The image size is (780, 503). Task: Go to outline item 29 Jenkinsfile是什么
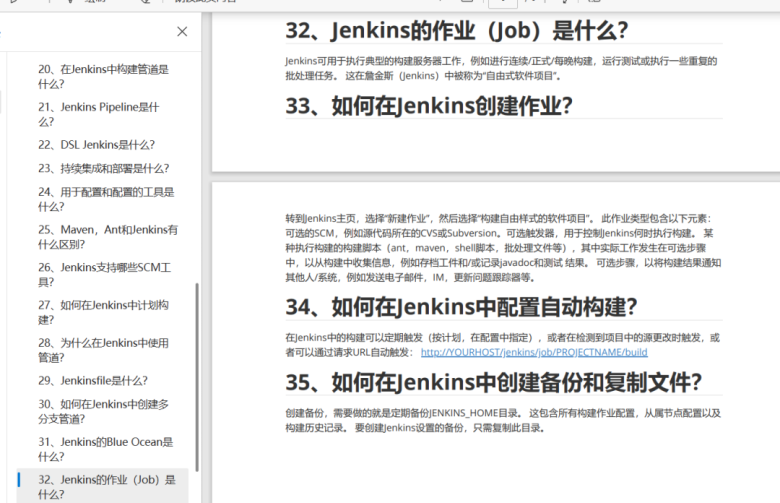(93, 381)
